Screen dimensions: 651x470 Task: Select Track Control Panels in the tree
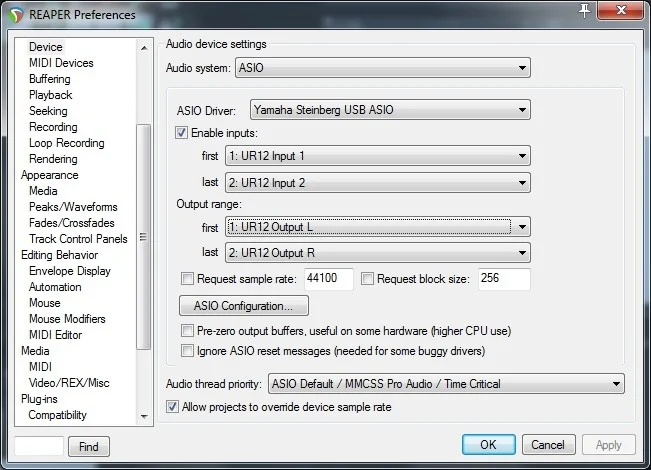(78, 239)
